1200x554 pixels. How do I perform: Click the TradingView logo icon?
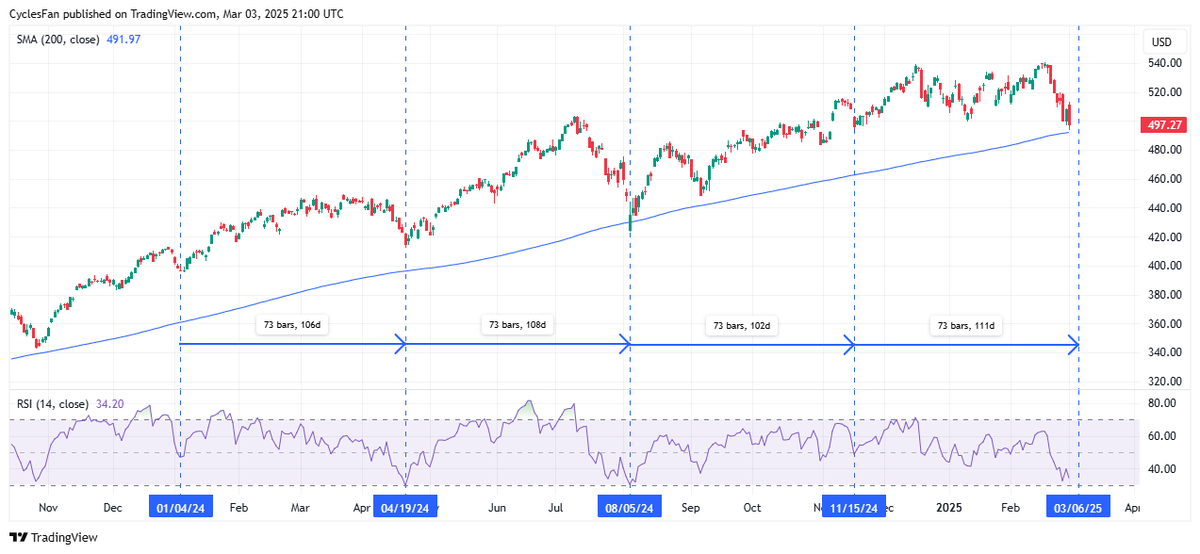point(18,537)
